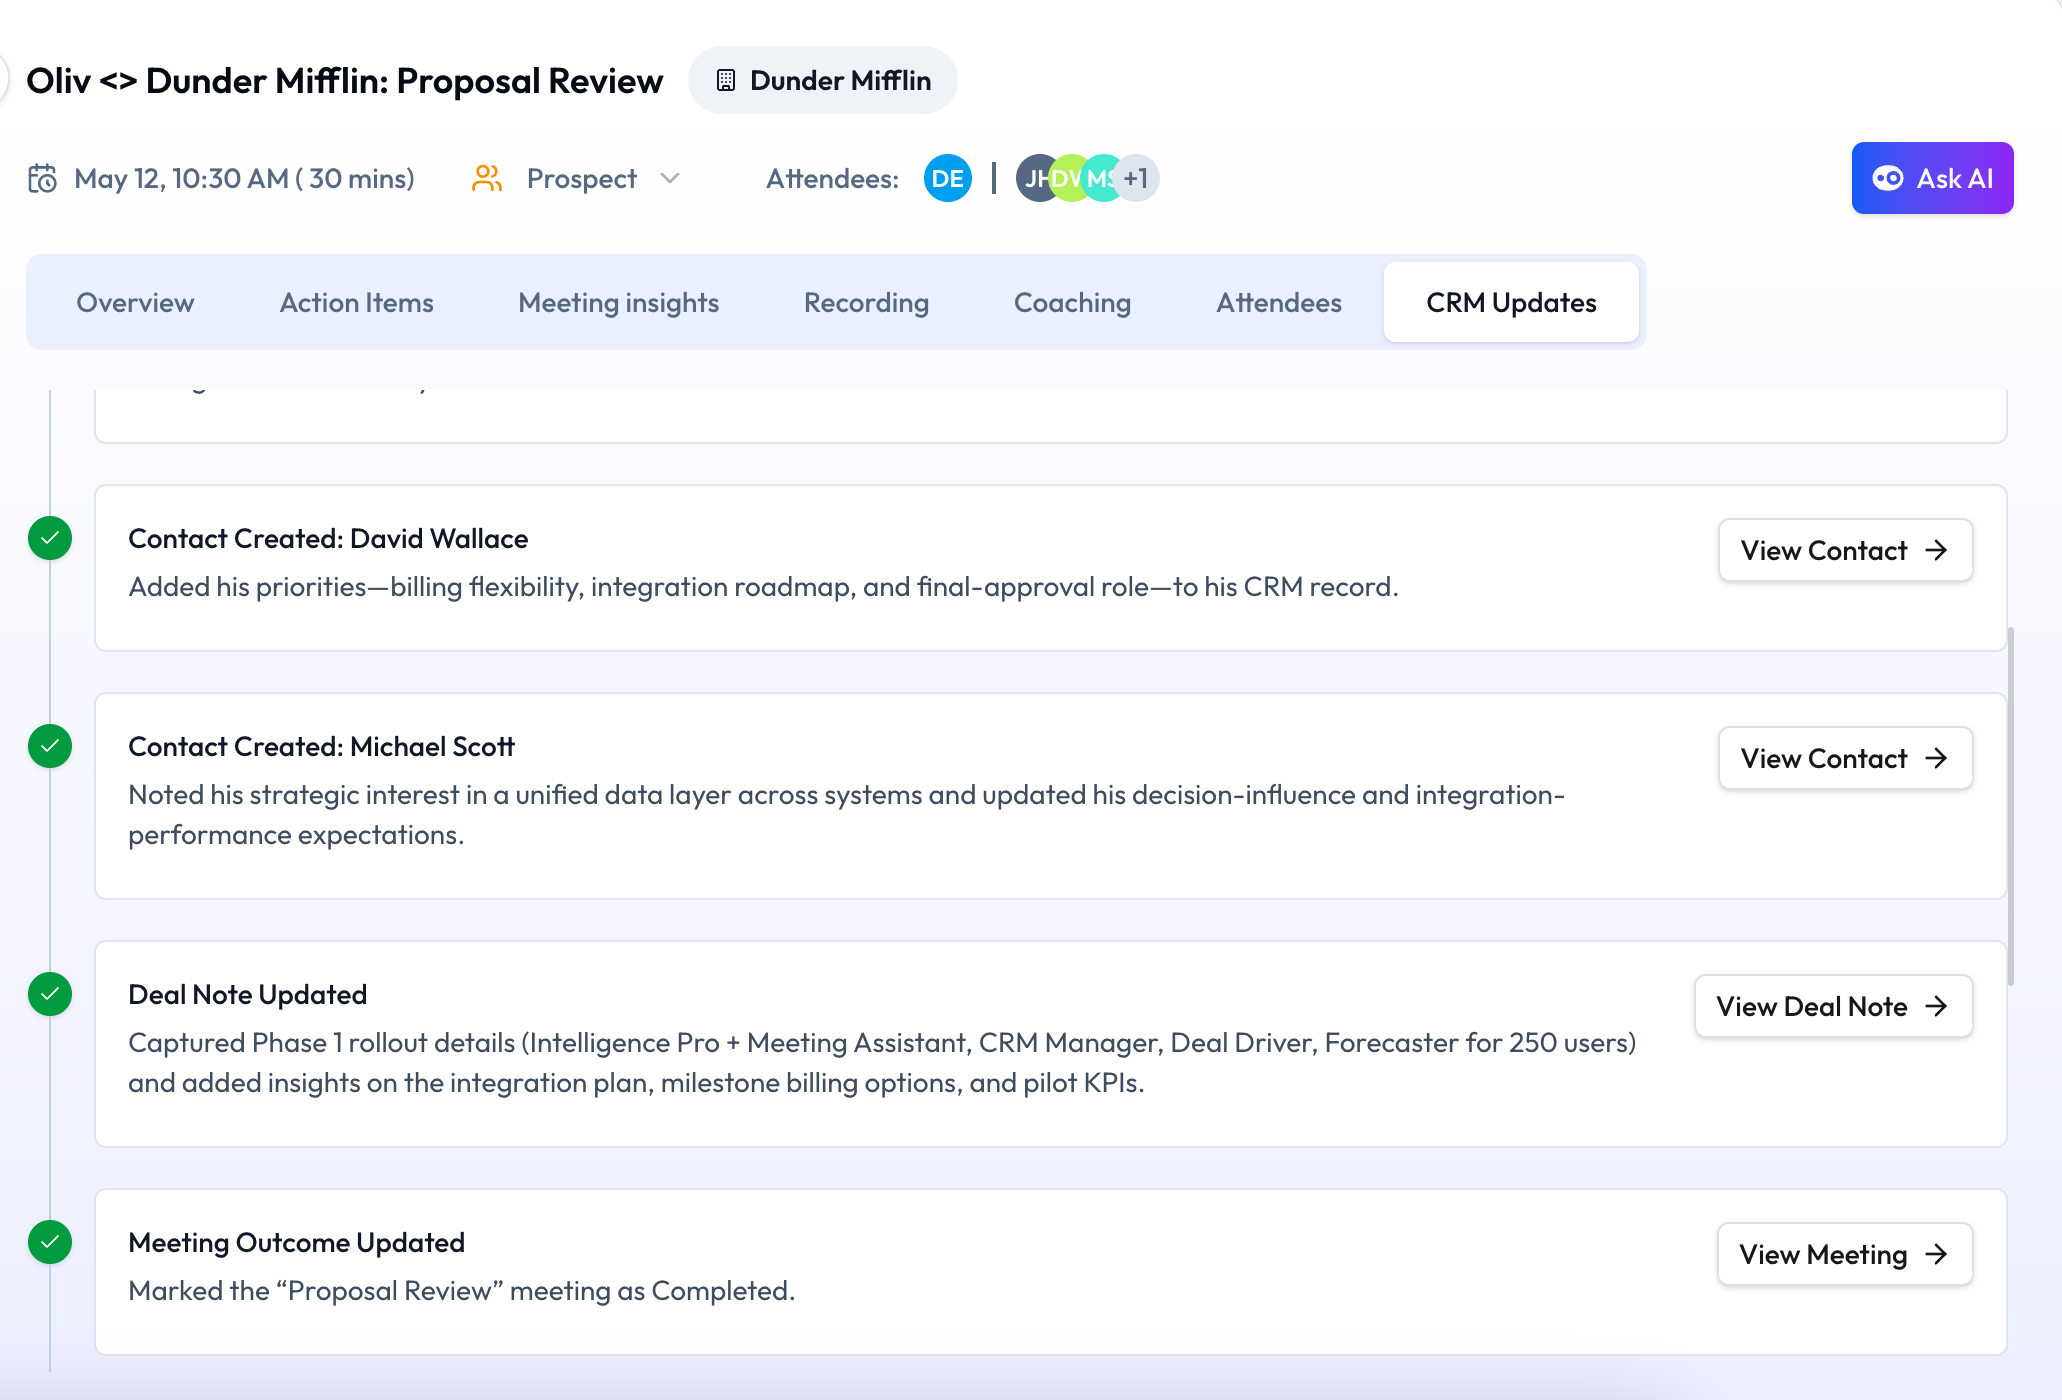The image size is (2062, 1400).
Task: Click green checkmark beside Deal Note Updated
Action: click(x=50, y=994)
